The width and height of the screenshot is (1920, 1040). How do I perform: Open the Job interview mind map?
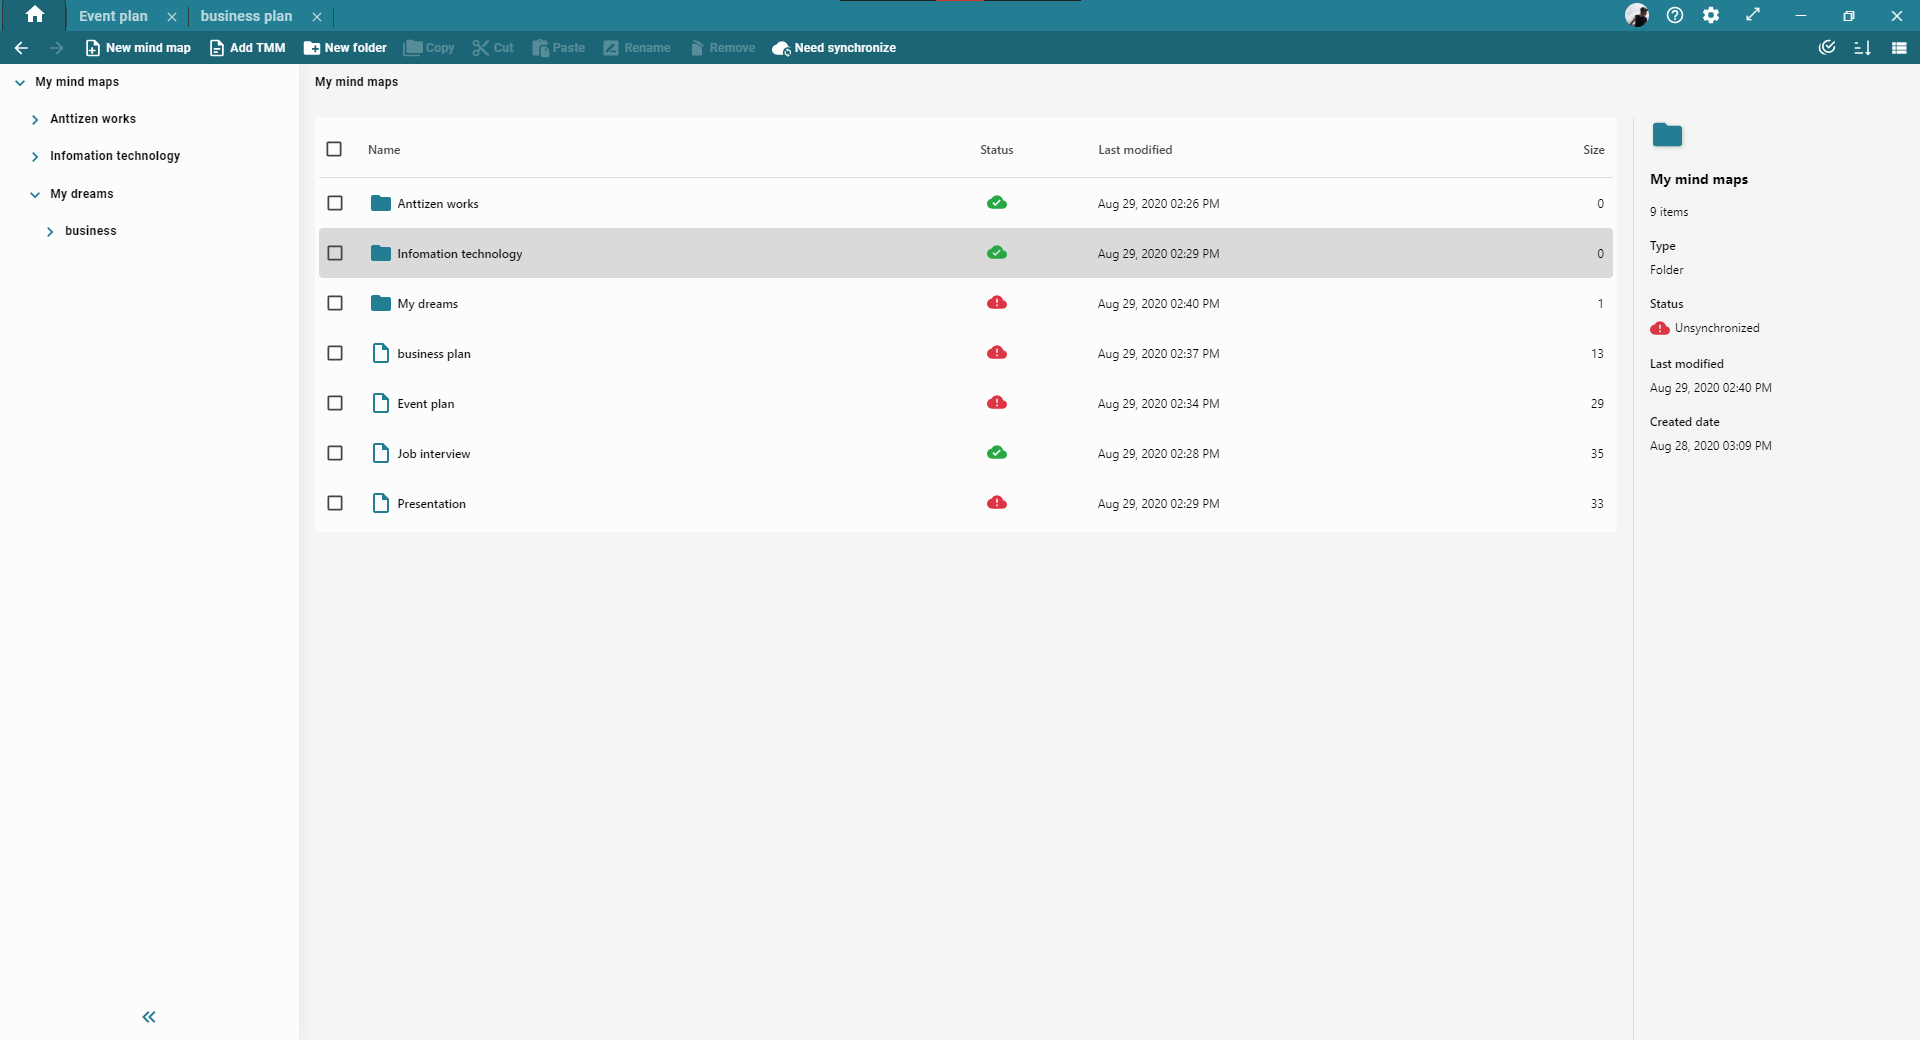(433, 454)
